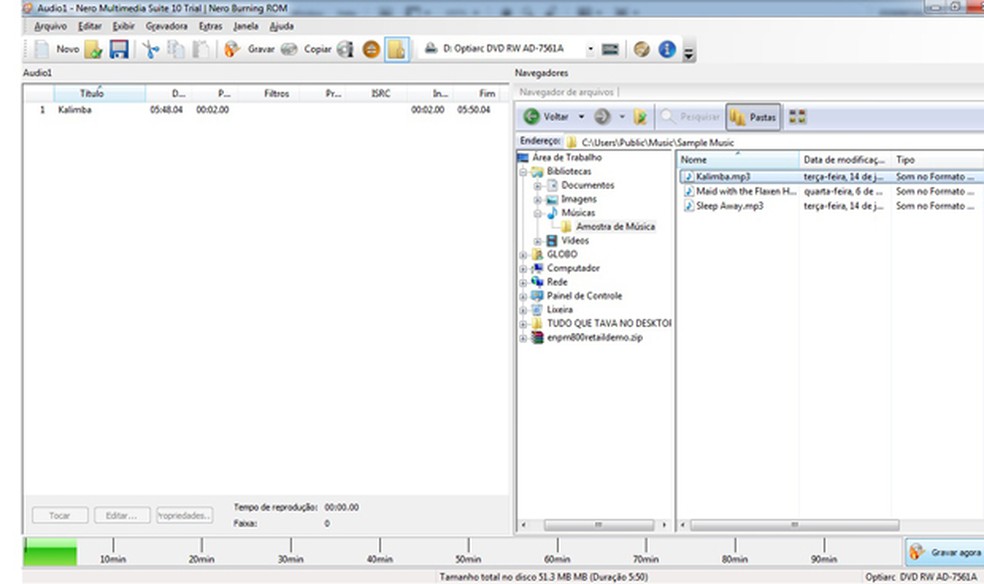The image size is (984, 584).
Task: Click the Gravar burn icon in the toolbar
Action: pos(232,49)
